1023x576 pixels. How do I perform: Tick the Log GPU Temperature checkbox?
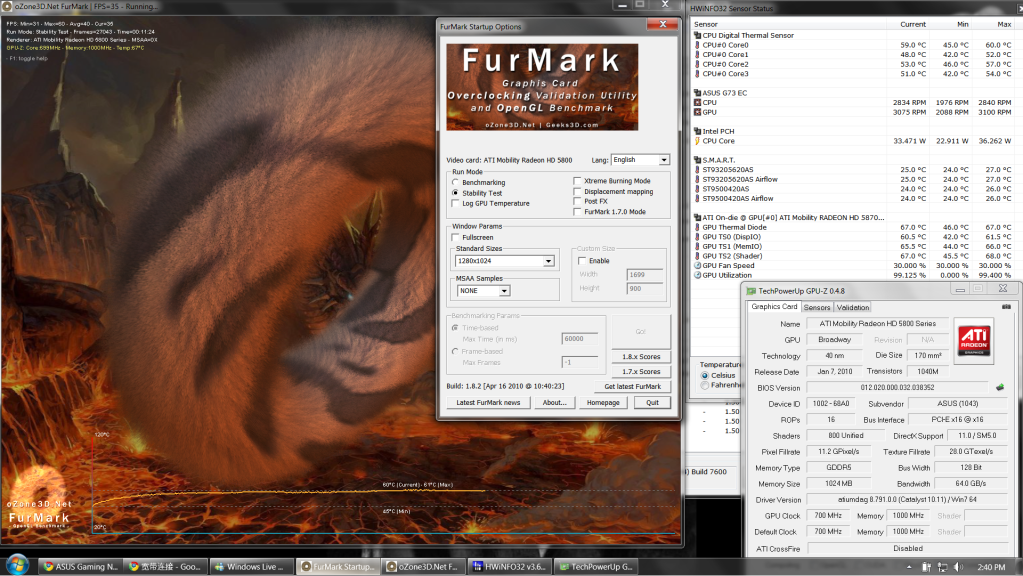tap(456, 203)
